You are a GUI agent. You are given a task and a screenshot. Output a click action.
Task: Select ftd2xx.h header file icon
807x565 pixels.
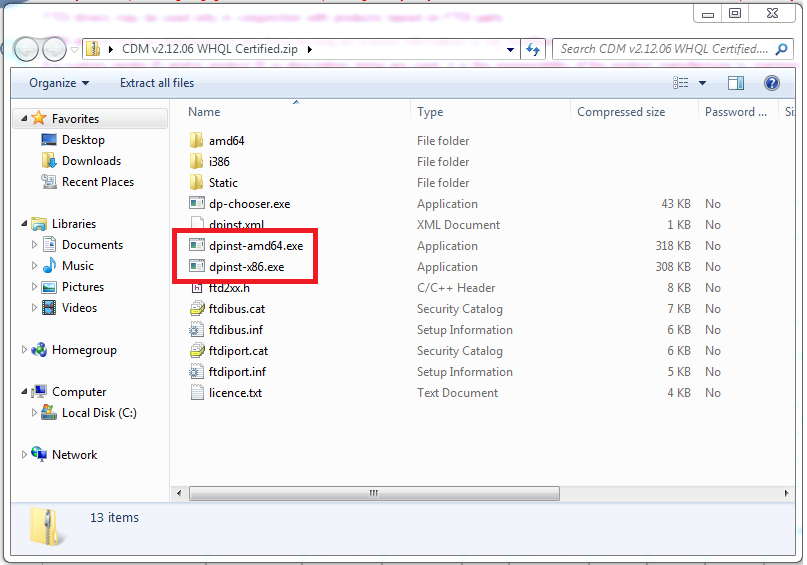197,288
